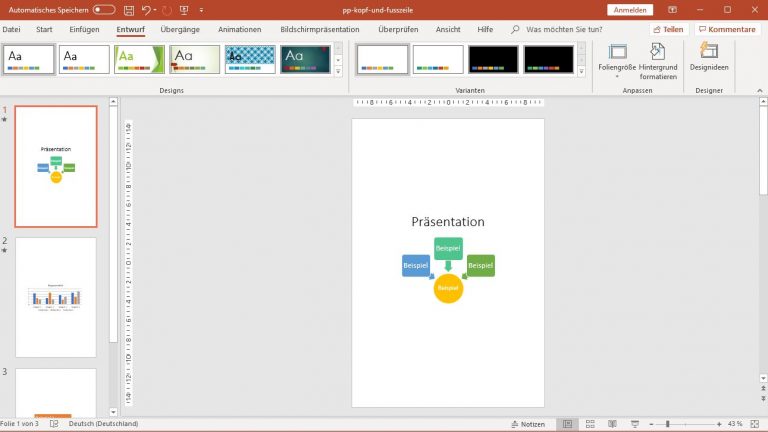Open the Kommentare button

tap(727, 29)
